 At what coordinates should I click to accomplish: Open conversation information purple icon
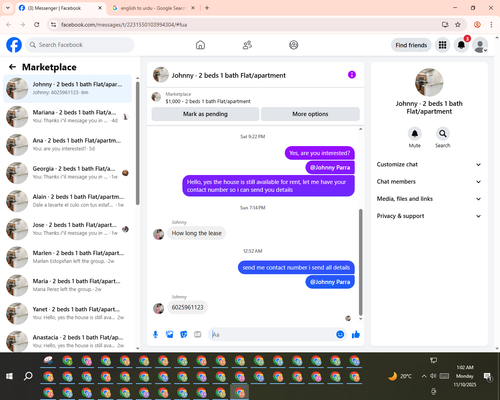pyautogui.click(x=352, y=75)
